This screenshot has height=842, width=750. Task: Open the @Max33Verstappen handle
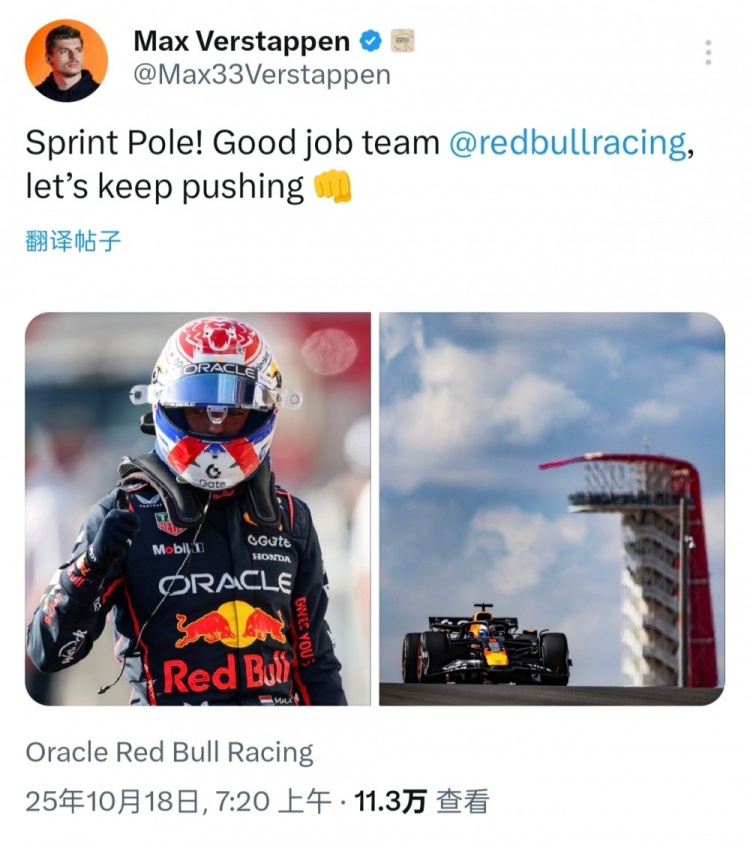pos(262,75)
